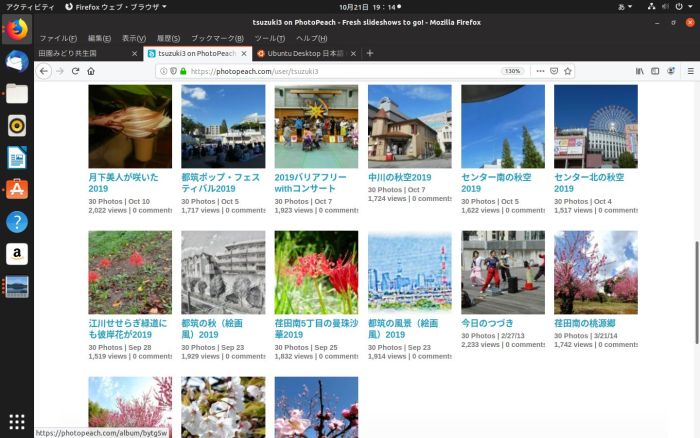
Task: Launch Thunderbird Mail from the dock
Action: point(17,61)
